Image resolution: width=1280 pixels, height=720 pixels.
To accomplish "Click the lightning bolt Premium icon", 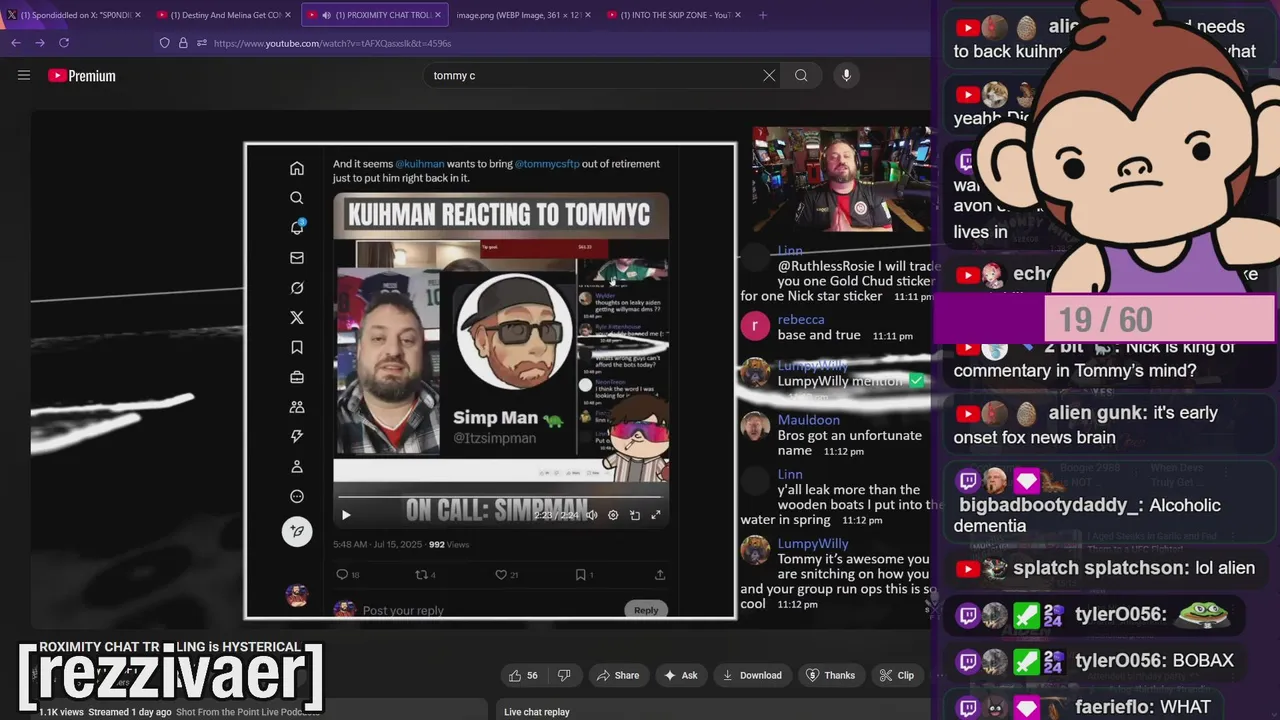I will [297, 436].
